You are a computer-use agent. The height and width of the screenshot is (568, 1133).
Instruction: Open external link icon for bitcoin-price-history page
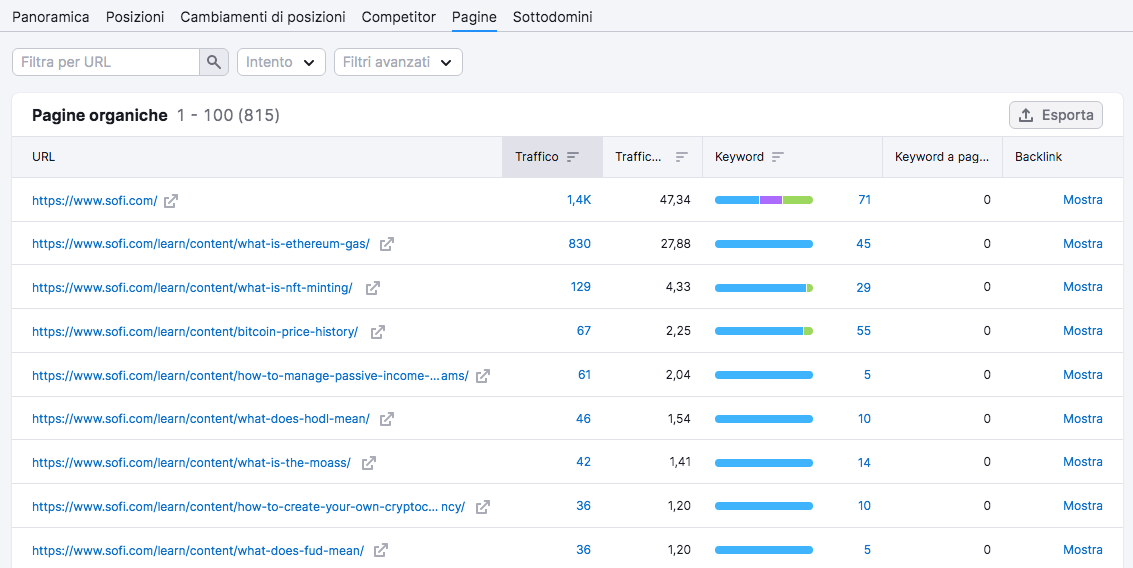378,332
